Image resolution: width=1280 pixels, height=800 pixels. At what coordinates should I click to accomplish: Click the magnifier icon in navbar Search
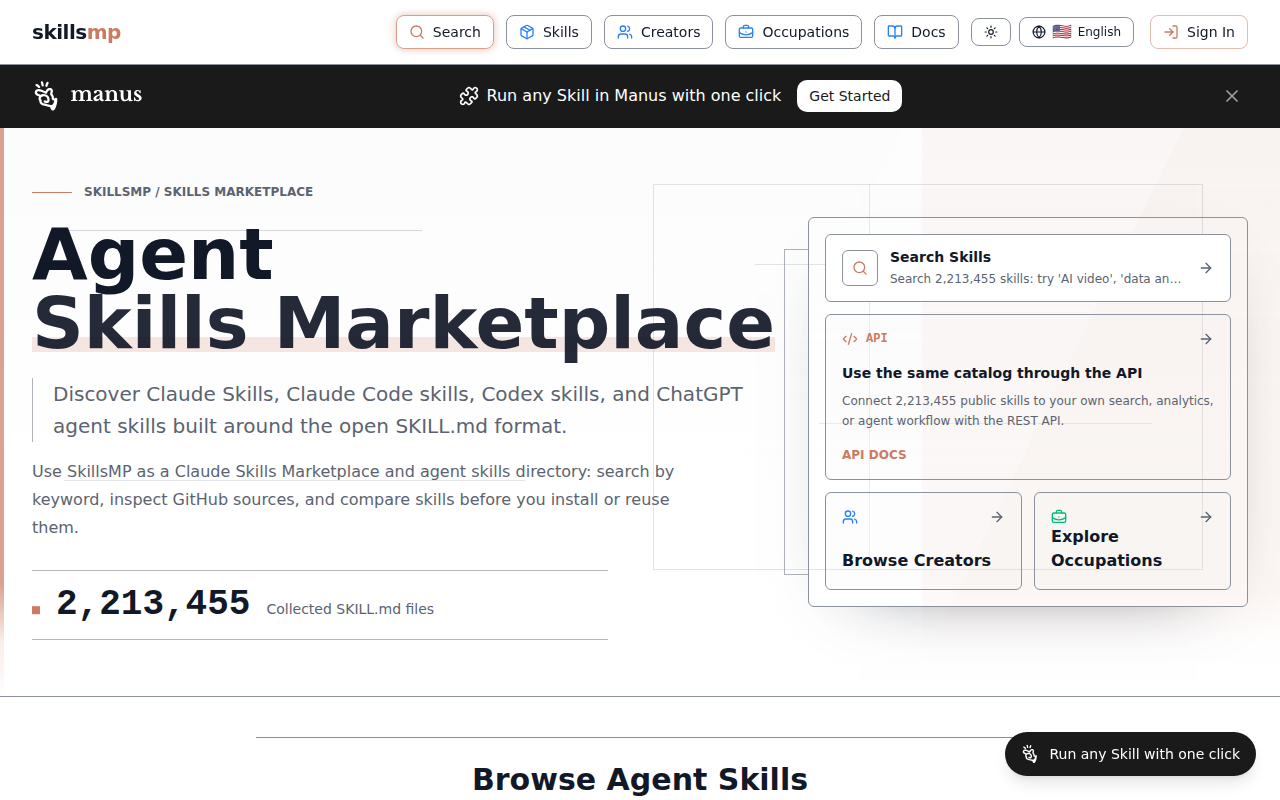(x=417, y=32)
